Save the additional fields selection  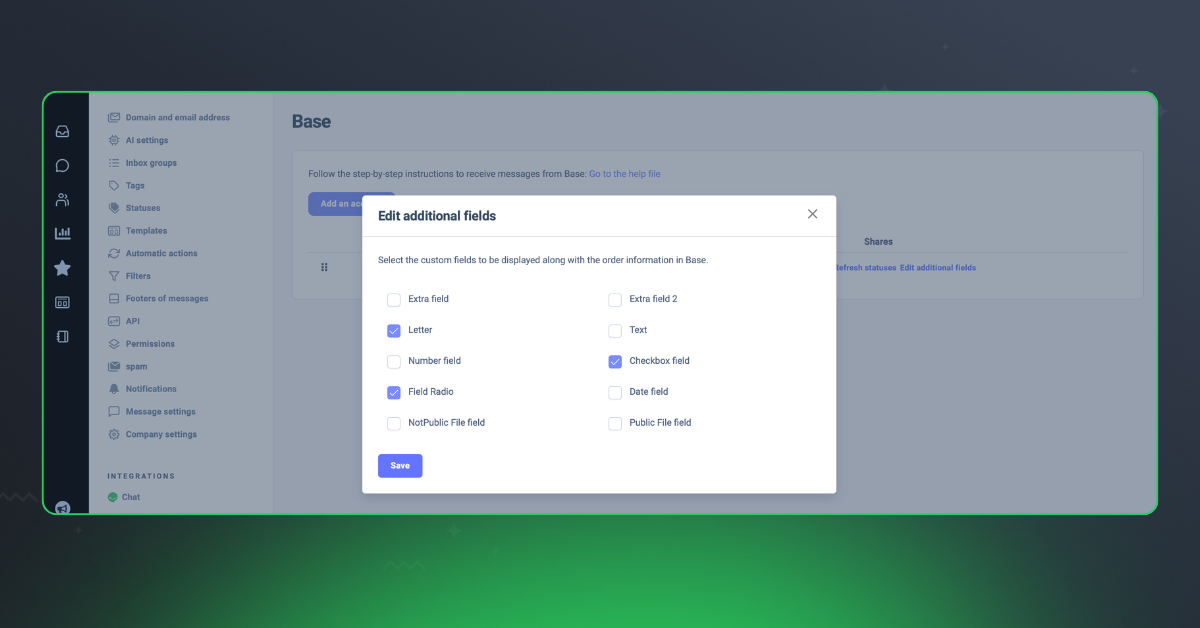click(x=400, y=466)
